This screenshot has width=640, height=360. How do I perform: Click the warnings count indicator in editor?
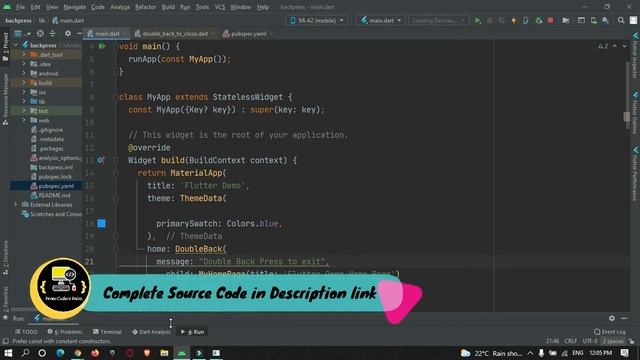pyautogui.click(x=603, y=46)
